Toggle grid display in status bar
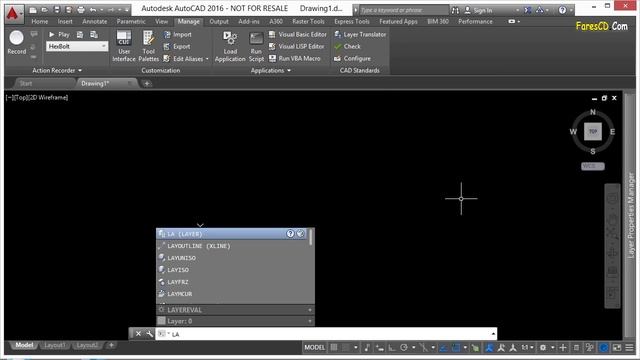 334,347
